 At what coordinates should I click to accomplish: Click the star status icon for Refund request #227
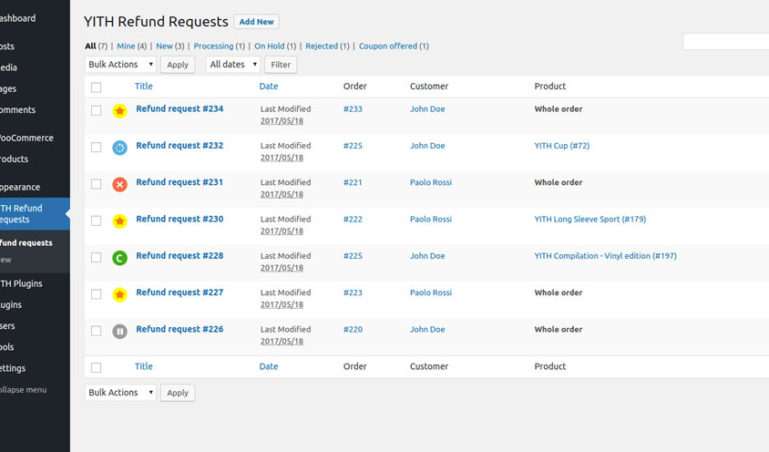(120, 295)
